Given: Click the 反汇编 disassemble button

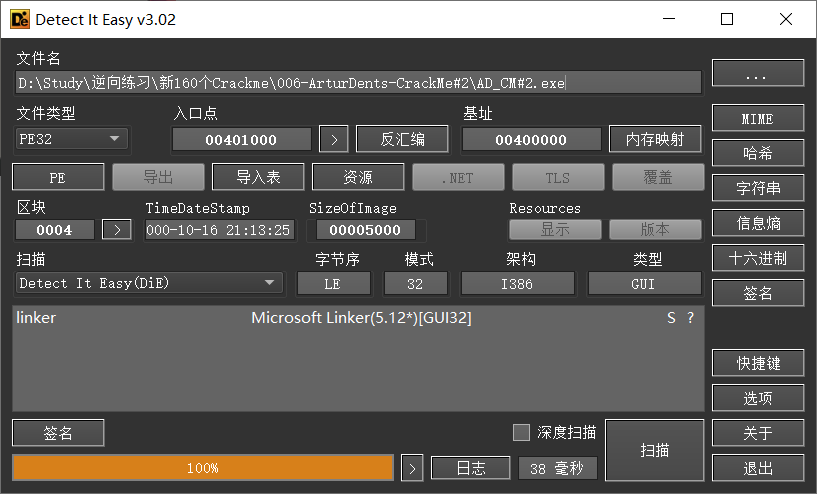Looking at the screenshot, I should point(402,140).
